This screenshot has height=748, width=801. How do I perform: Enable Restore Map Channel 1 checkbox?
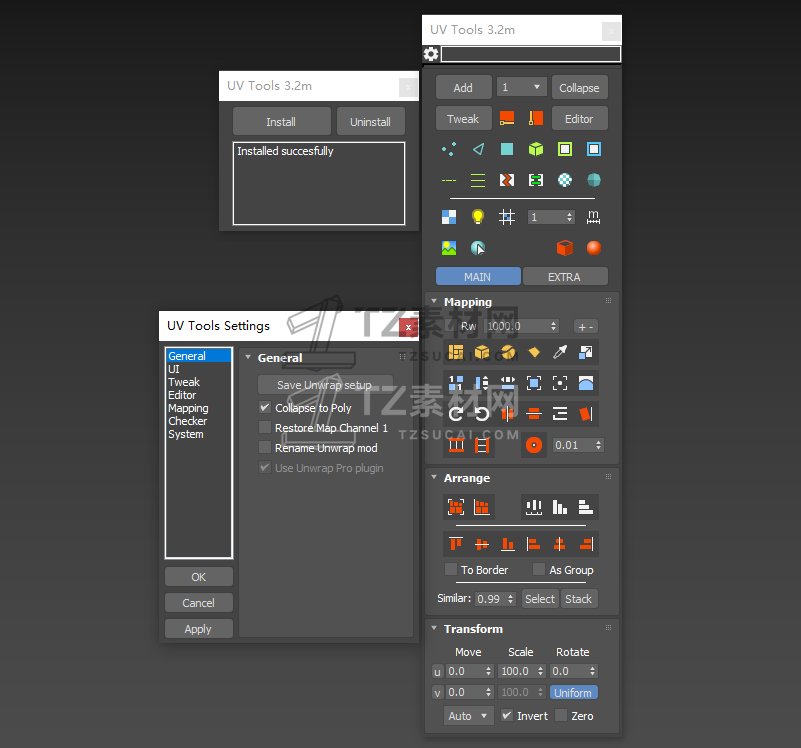point(265,428)
